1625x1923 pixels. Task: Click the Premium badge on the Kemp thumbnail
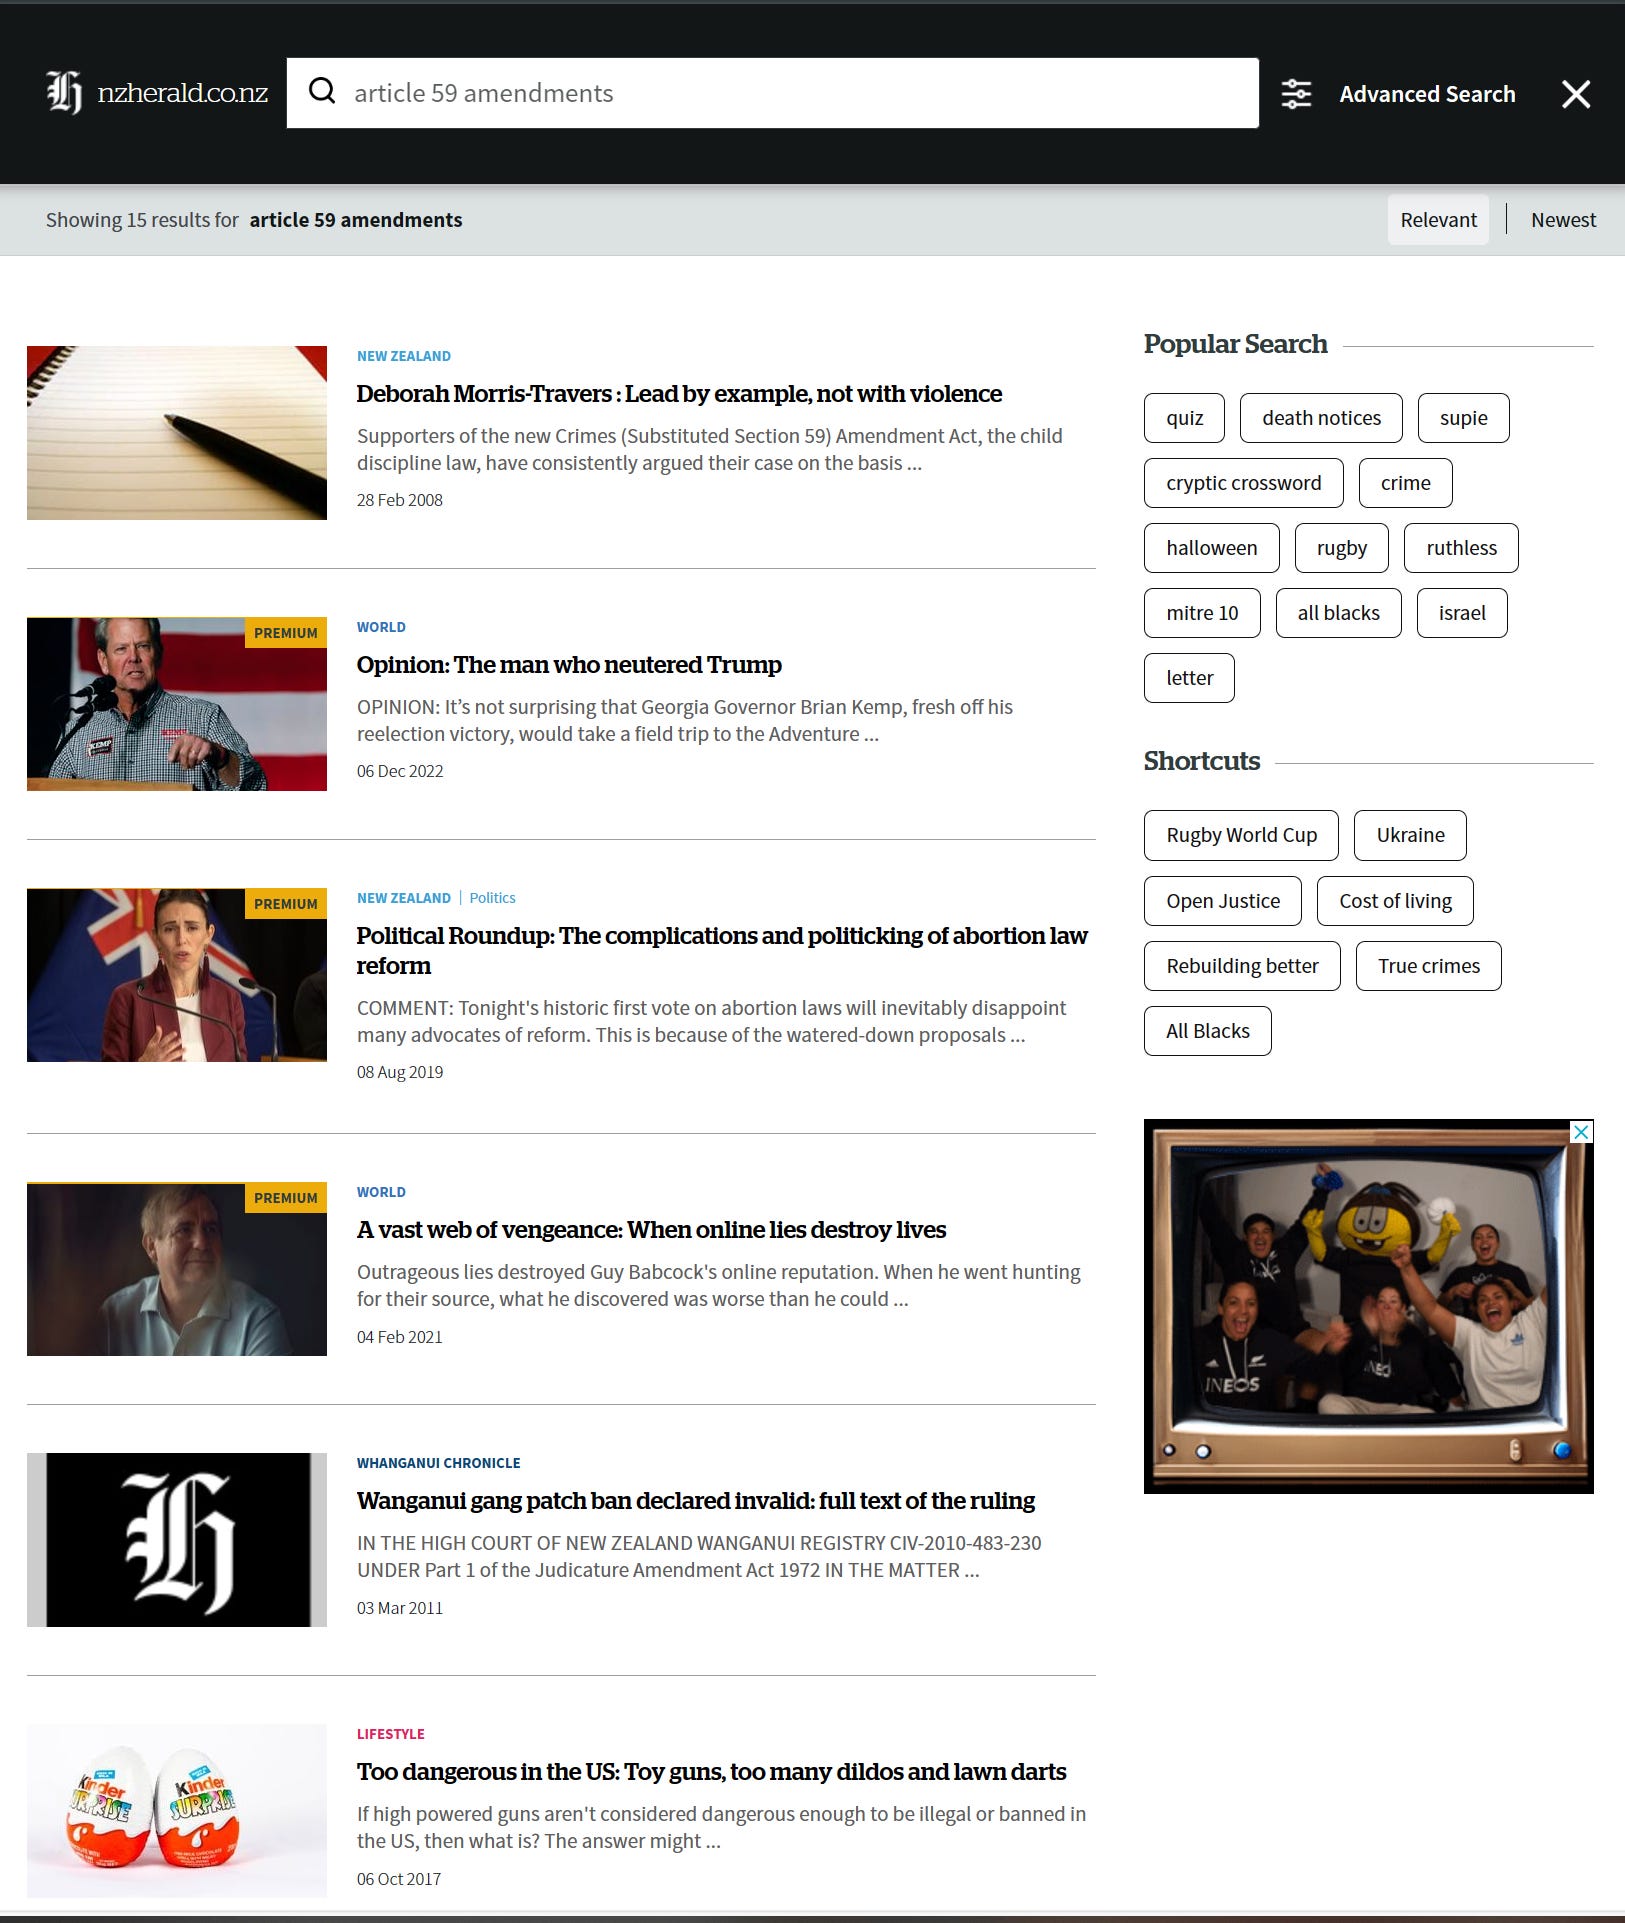click(x=285, y=633)
